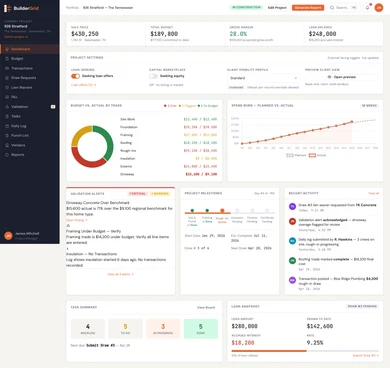
Task: Open the Daily Log sidebar icon
Action: (x=7, y=126)
